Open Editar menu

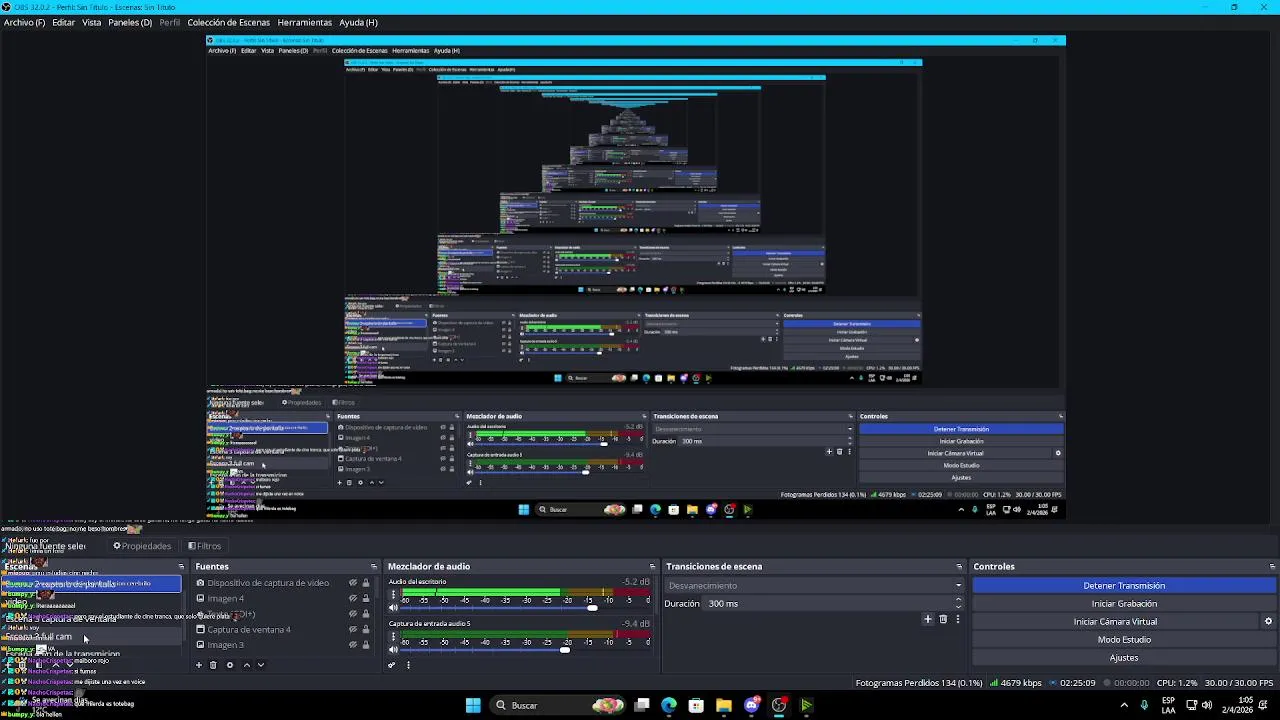63,22
